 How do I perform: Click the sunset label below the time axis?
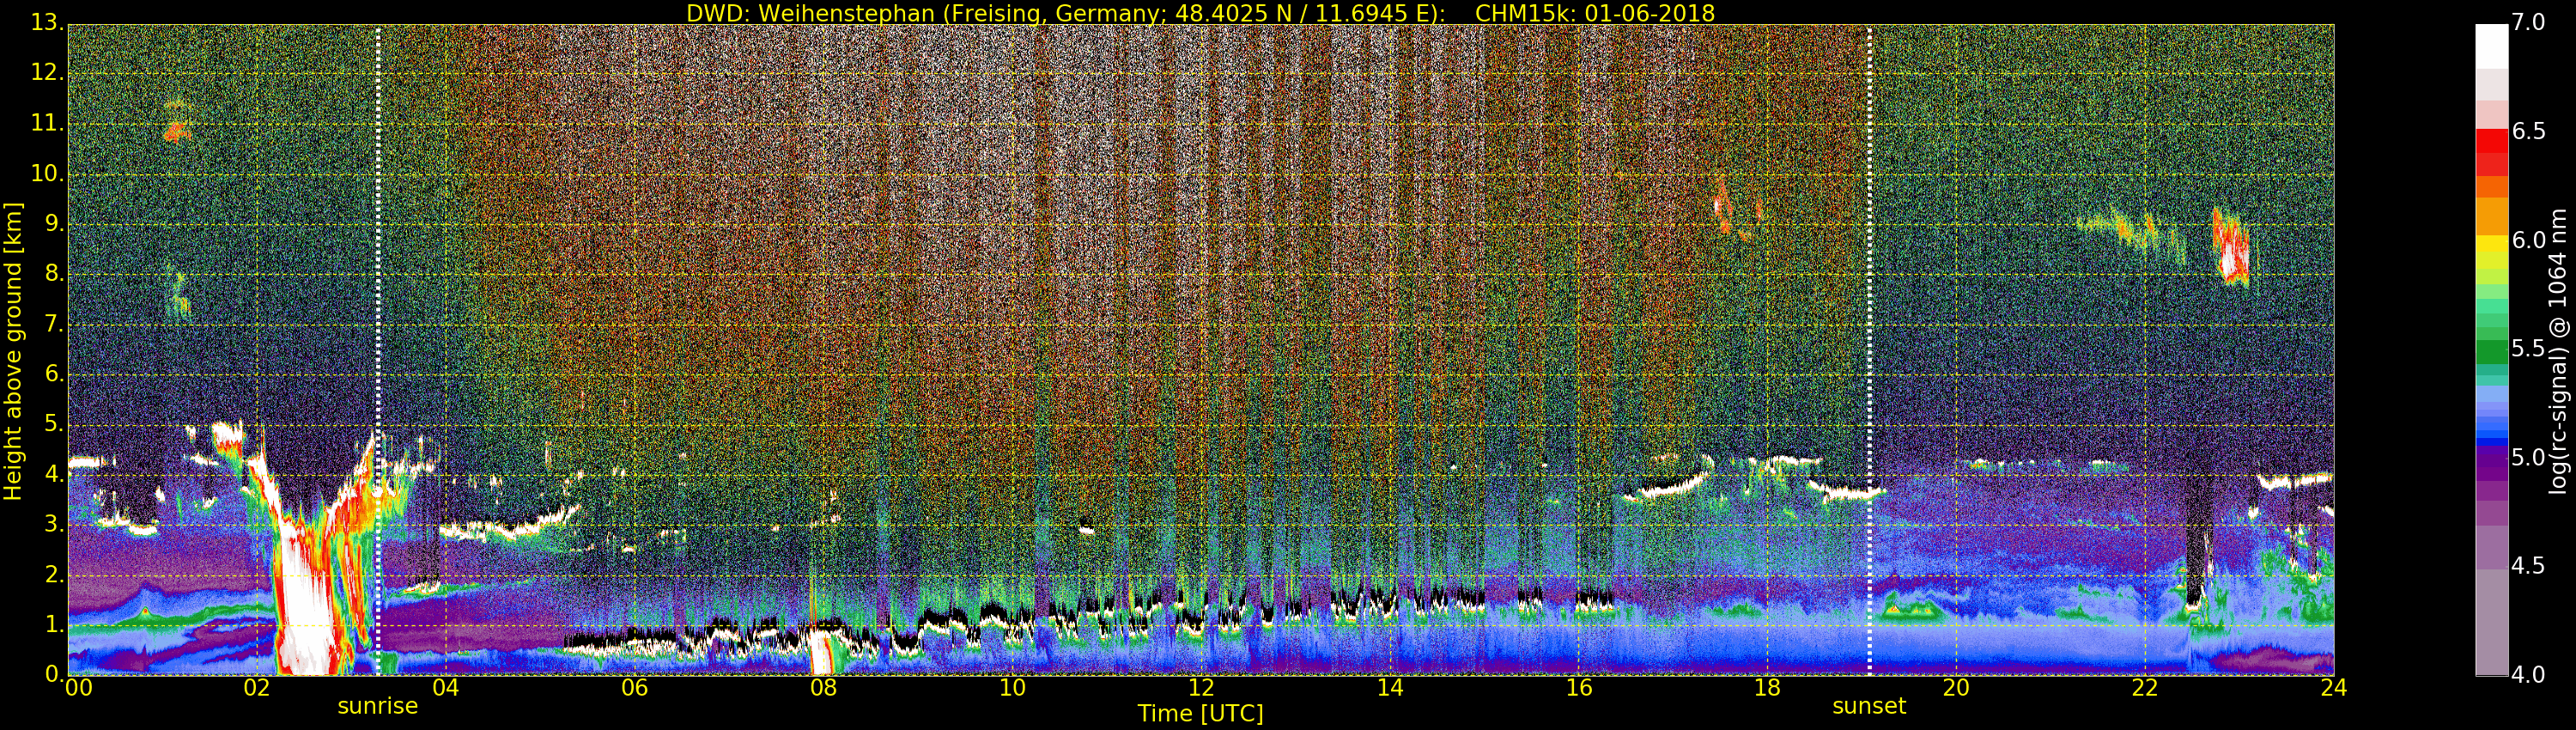[1868, 706]
